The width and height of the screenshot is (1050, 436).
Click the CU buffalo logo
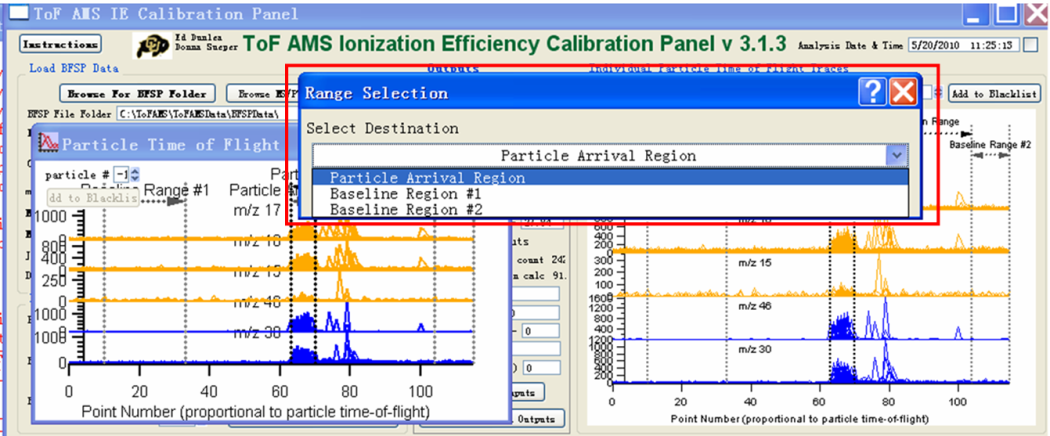point(152,45)
